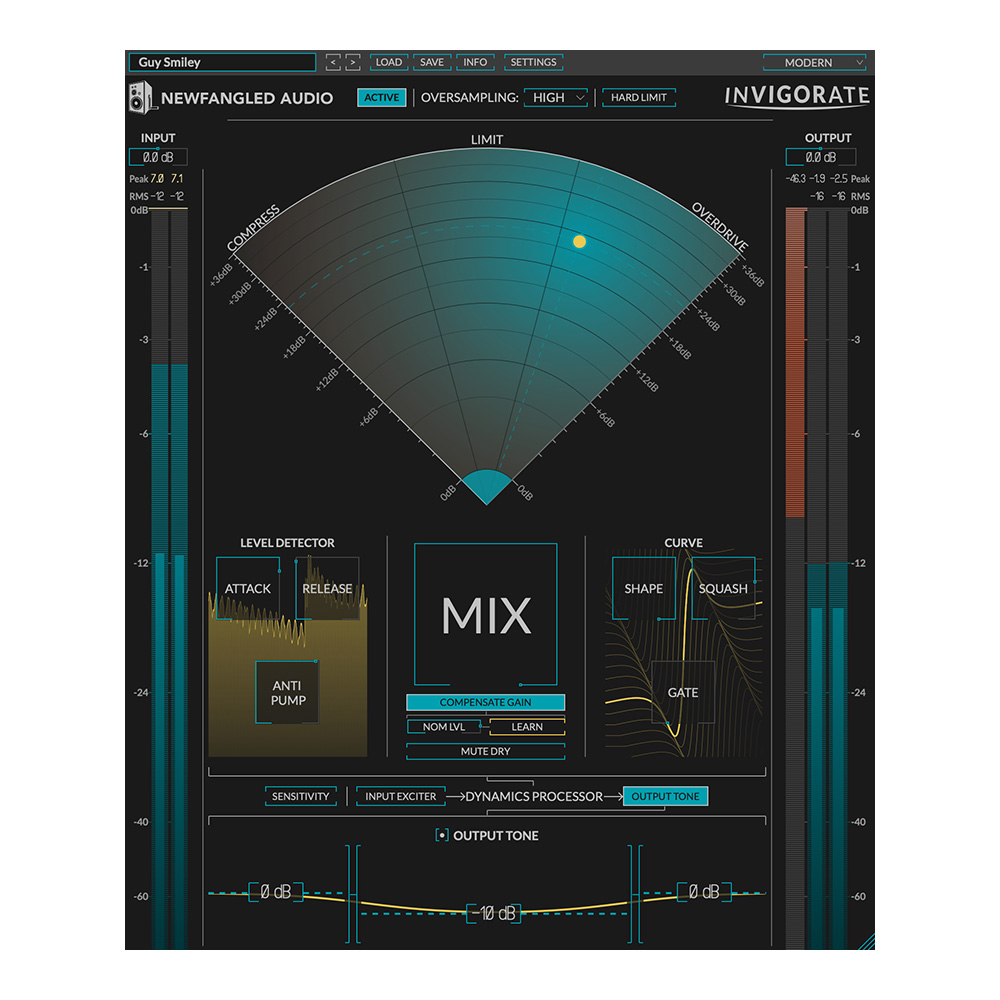The image size is (1000, 1000).
Task: Click the MIX control box
Action: (x=486, y=615)
